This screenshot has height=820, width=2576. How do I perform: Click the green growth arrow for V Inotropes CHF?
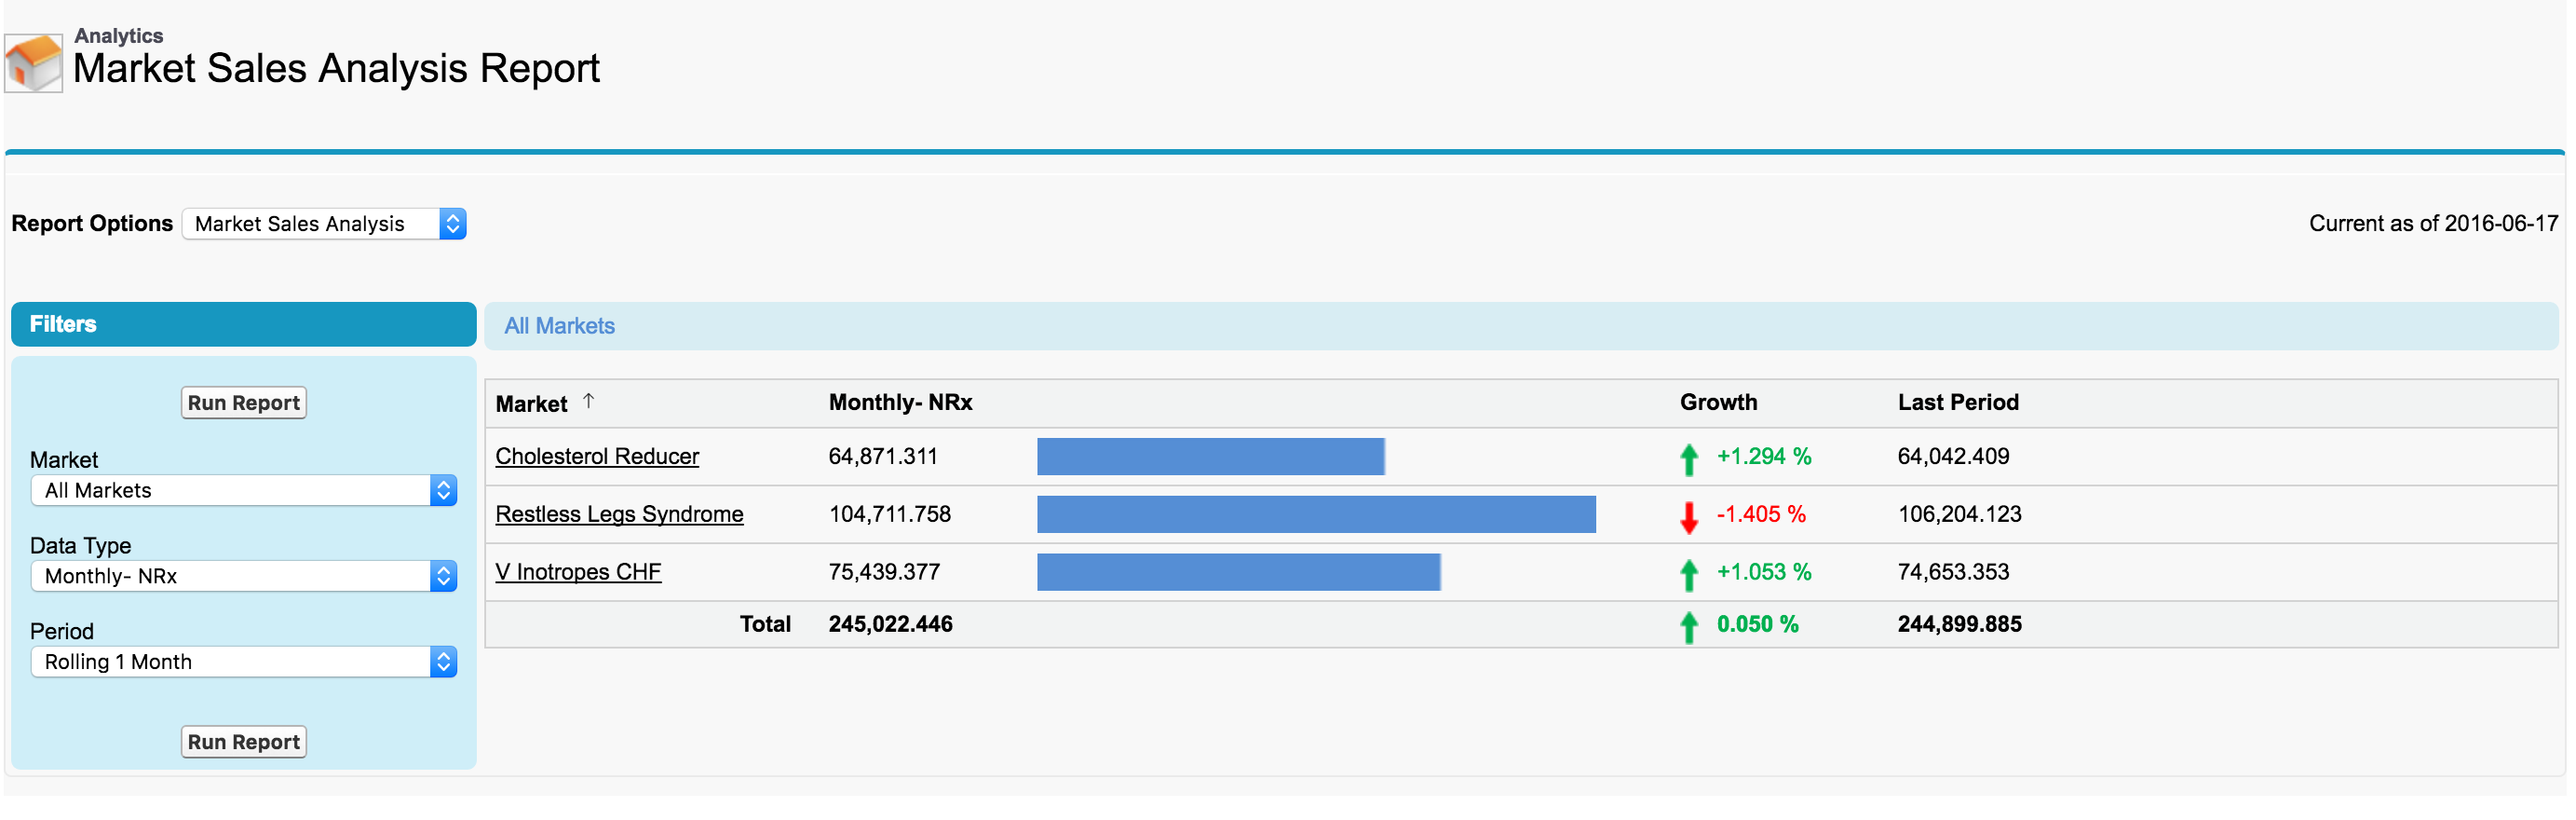(x=1689, y=574)
